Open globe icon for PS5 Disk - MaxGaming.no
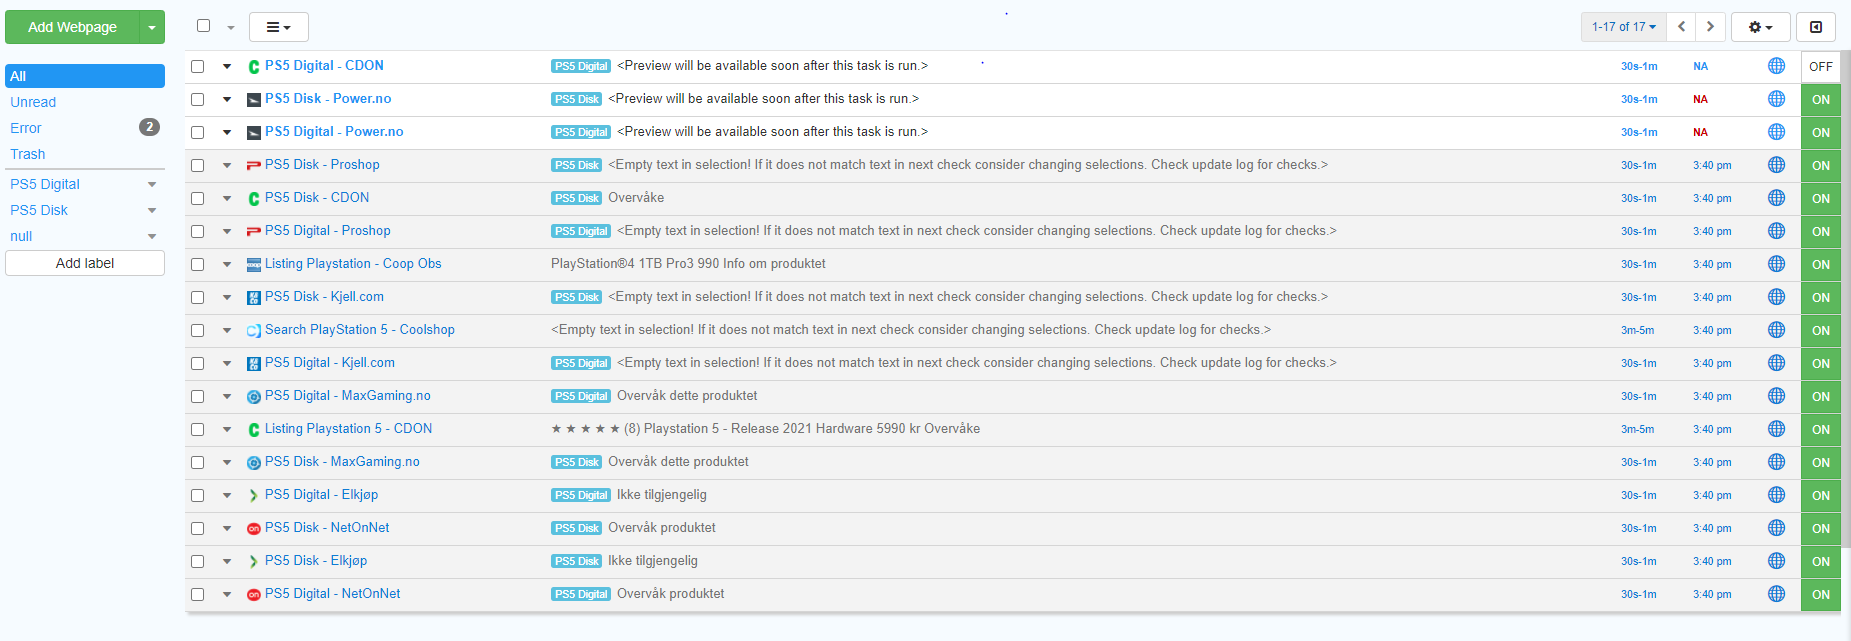 (x=1776, y=462)
